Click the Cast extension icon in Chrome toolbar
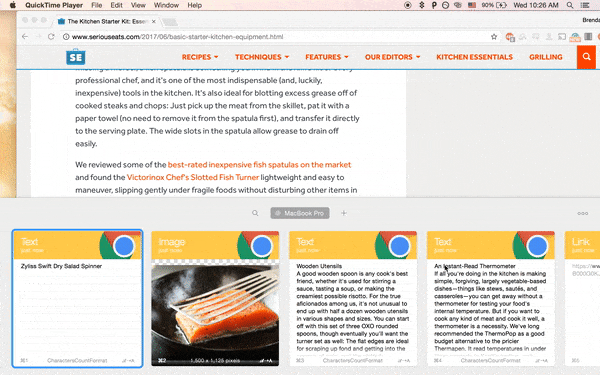The height and width of the screenshot is (375, 600). tap(562, 37)
